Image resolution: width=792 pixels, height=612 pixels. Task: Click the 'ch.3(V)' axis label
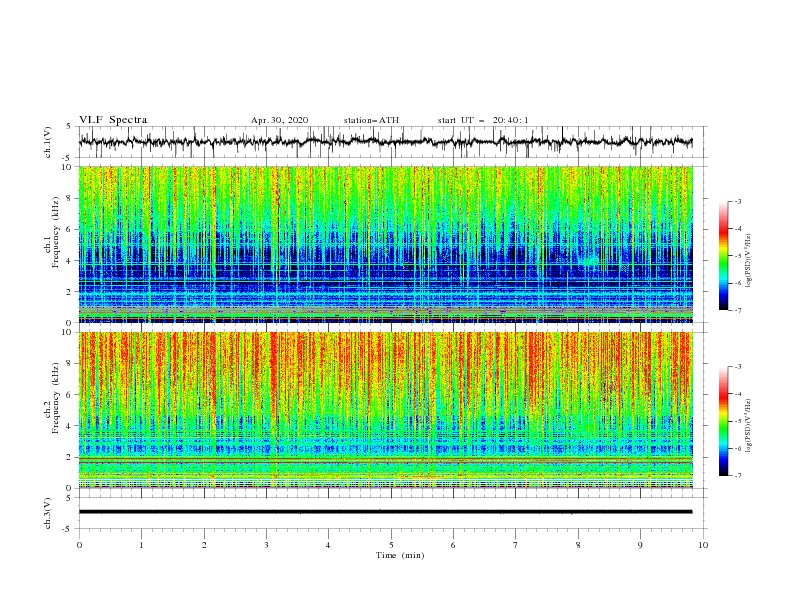pyautogui.click(x=48, y=513)
